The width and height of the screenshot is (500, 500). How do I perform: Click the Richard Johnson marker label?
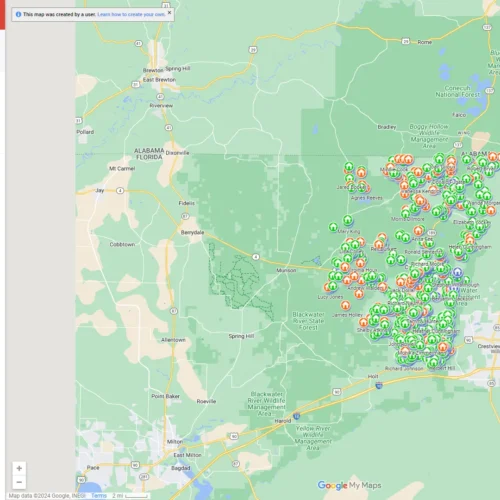[x=404, y=368]
